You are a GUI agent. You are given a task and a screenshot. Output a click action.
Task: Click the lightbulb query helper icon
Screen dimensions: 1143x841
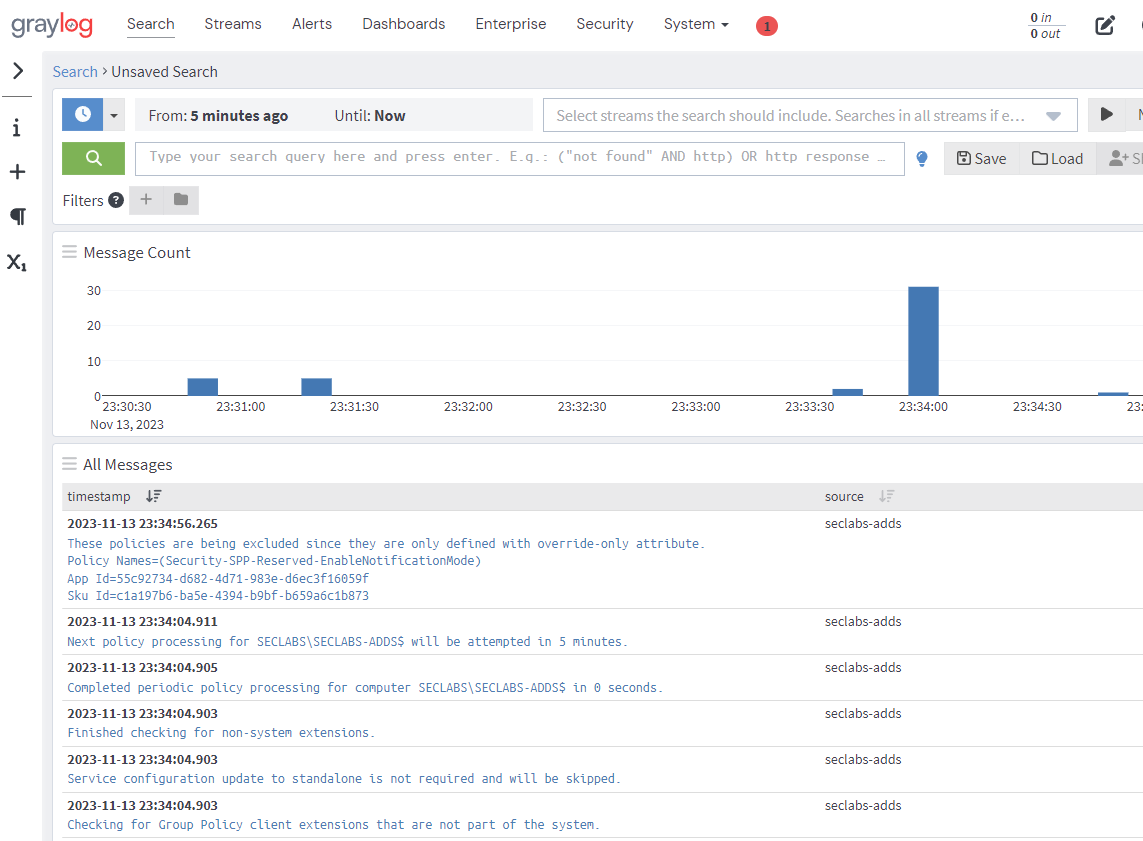[921, 158]
